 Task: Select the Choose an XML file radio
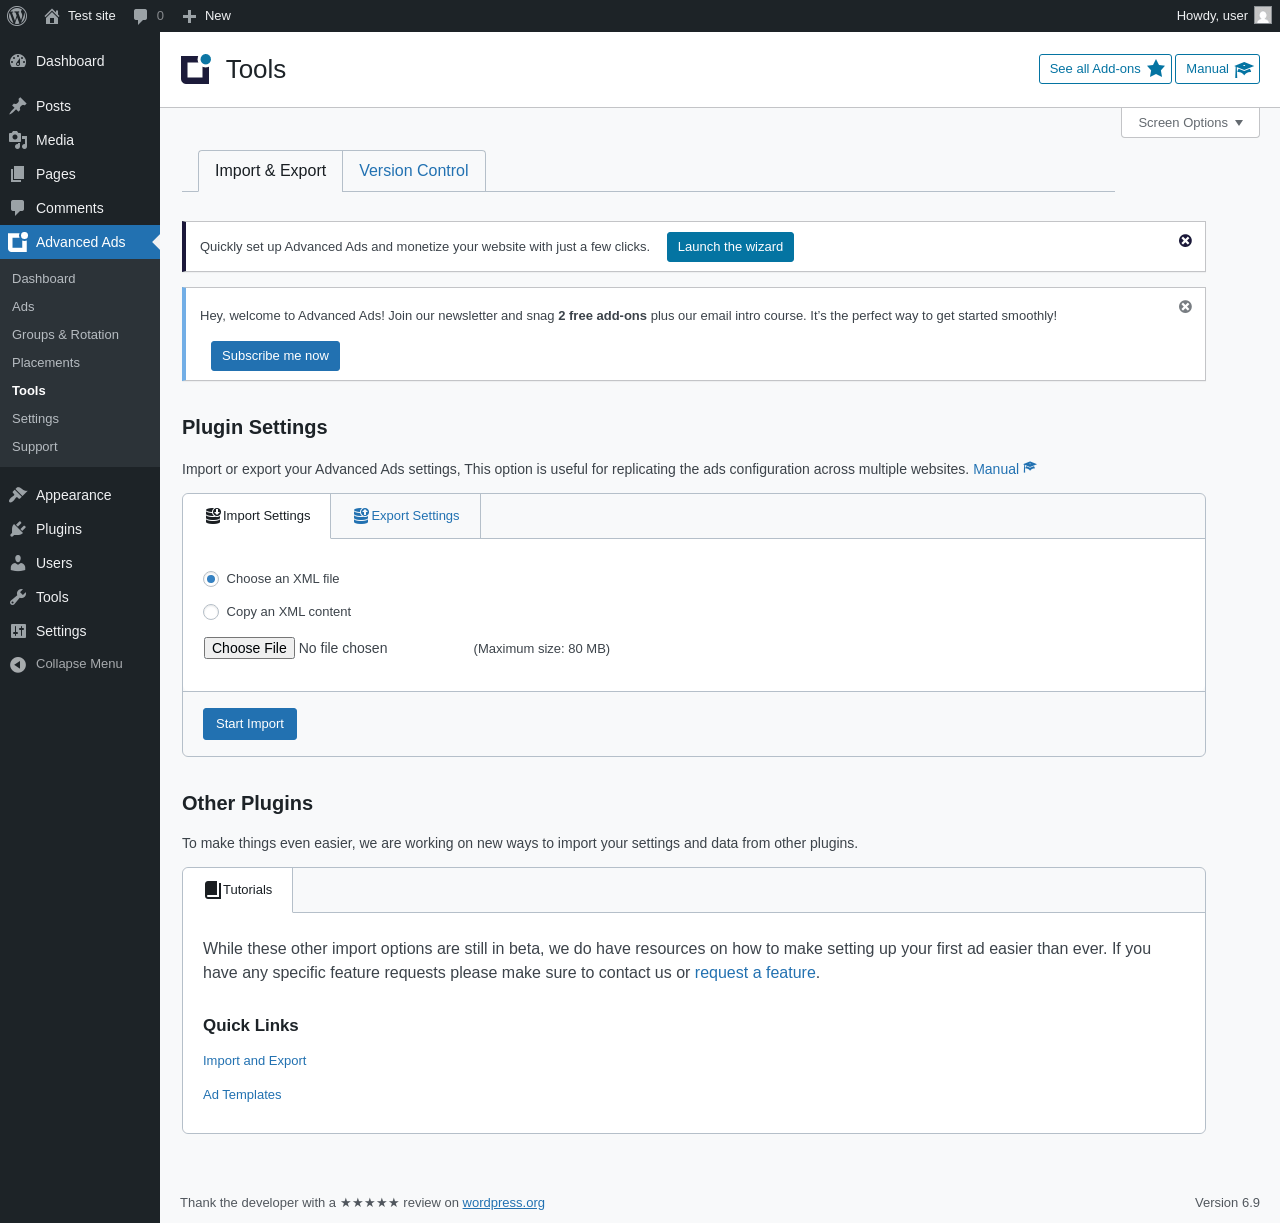click(211, 579)
